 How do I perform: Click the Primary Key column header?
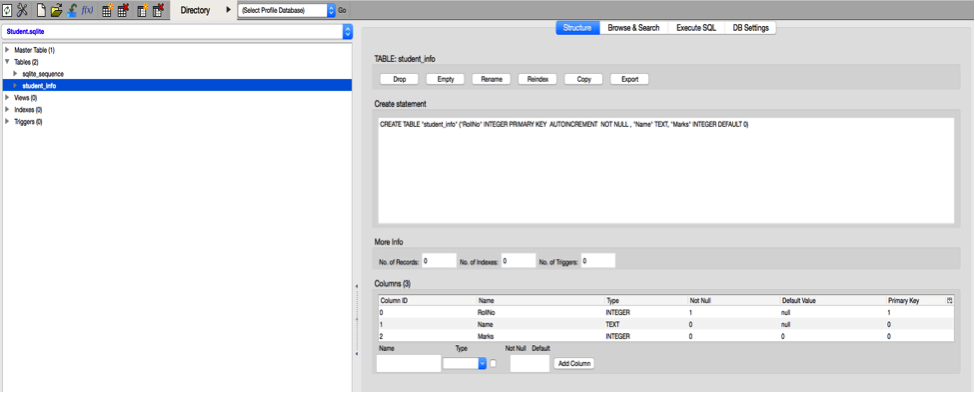click(915, 300)
